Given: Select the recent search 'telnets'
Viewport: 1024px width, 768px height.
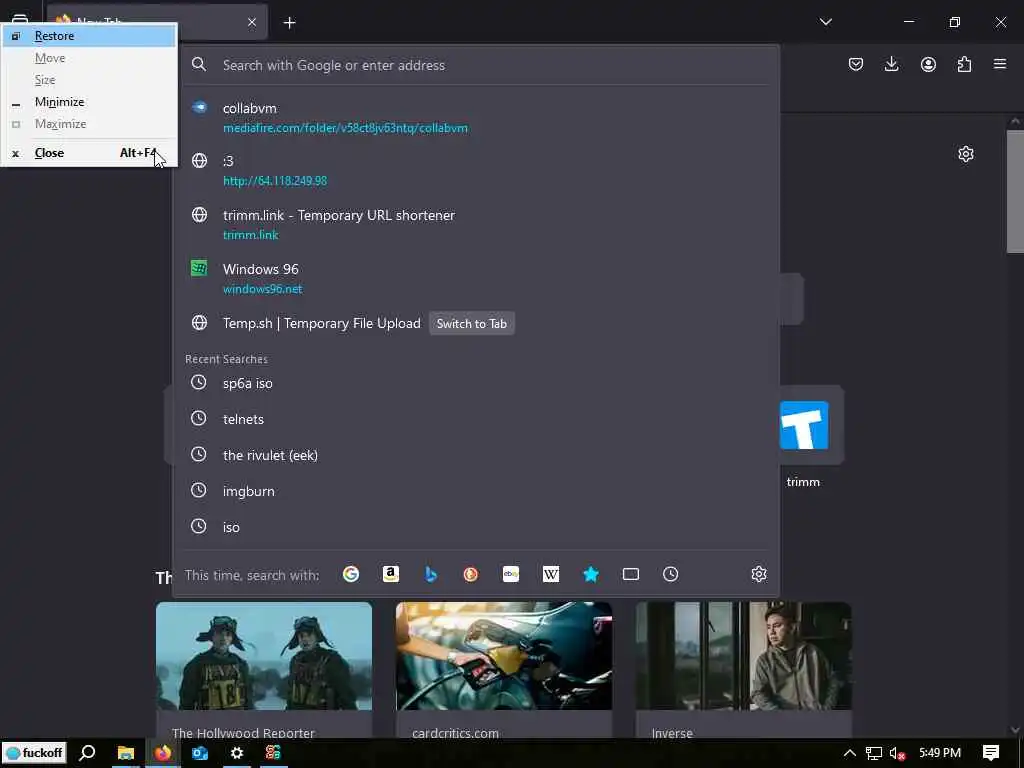Looking at the screenshot, I should (477, 419).
